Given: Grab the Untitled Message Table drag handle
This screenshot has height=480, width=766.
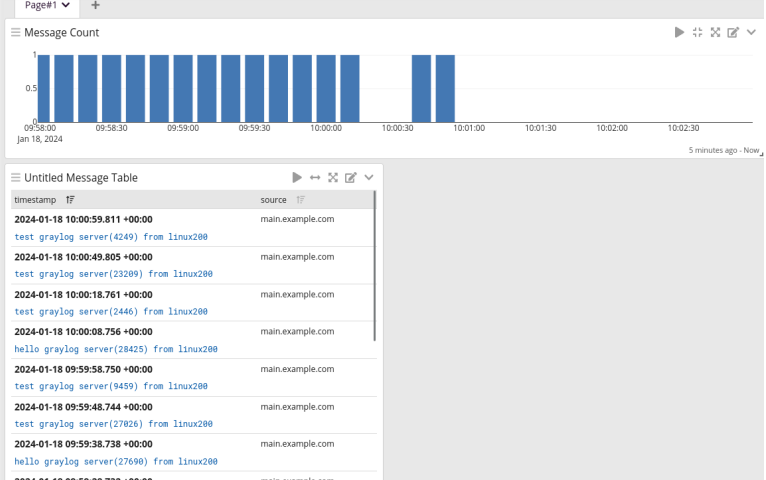Looking at the screenshot, I should 16,177.
